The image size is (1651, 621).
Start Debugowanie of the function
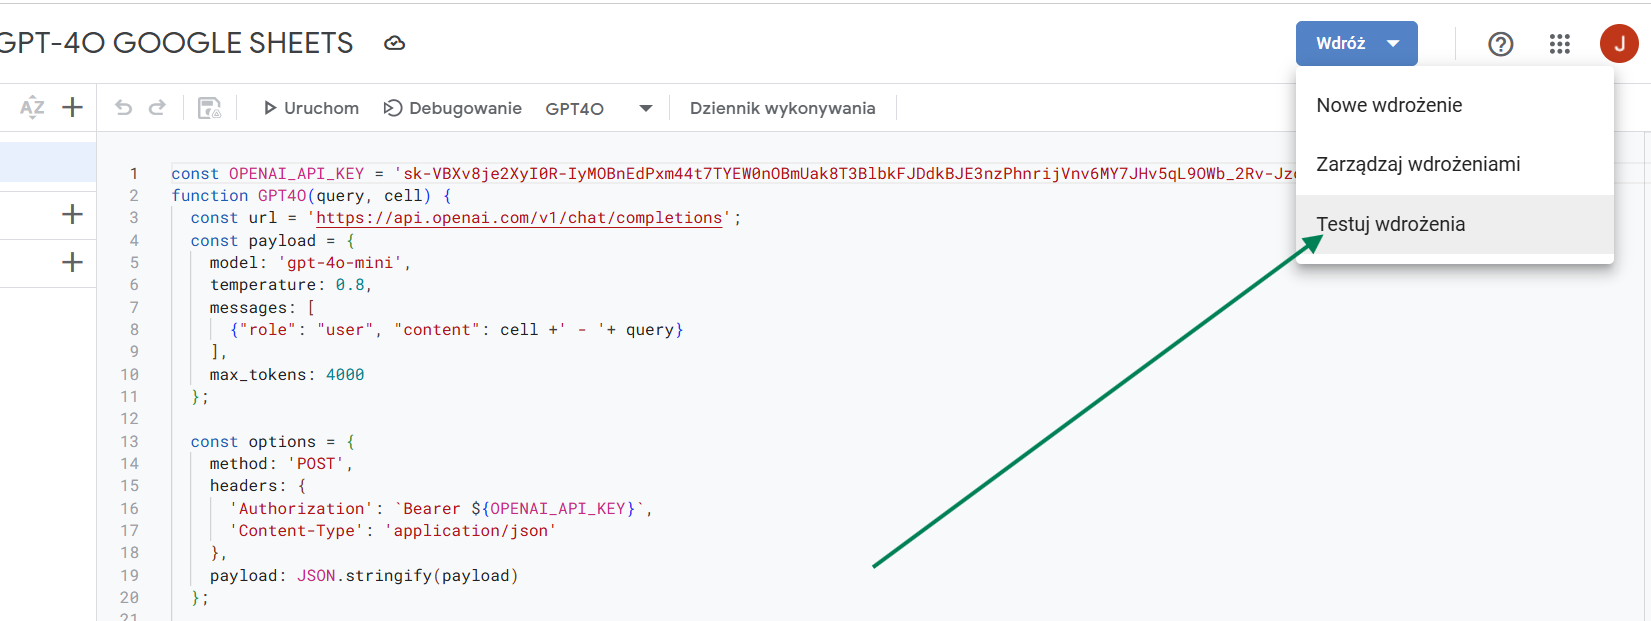pos(453,108)
